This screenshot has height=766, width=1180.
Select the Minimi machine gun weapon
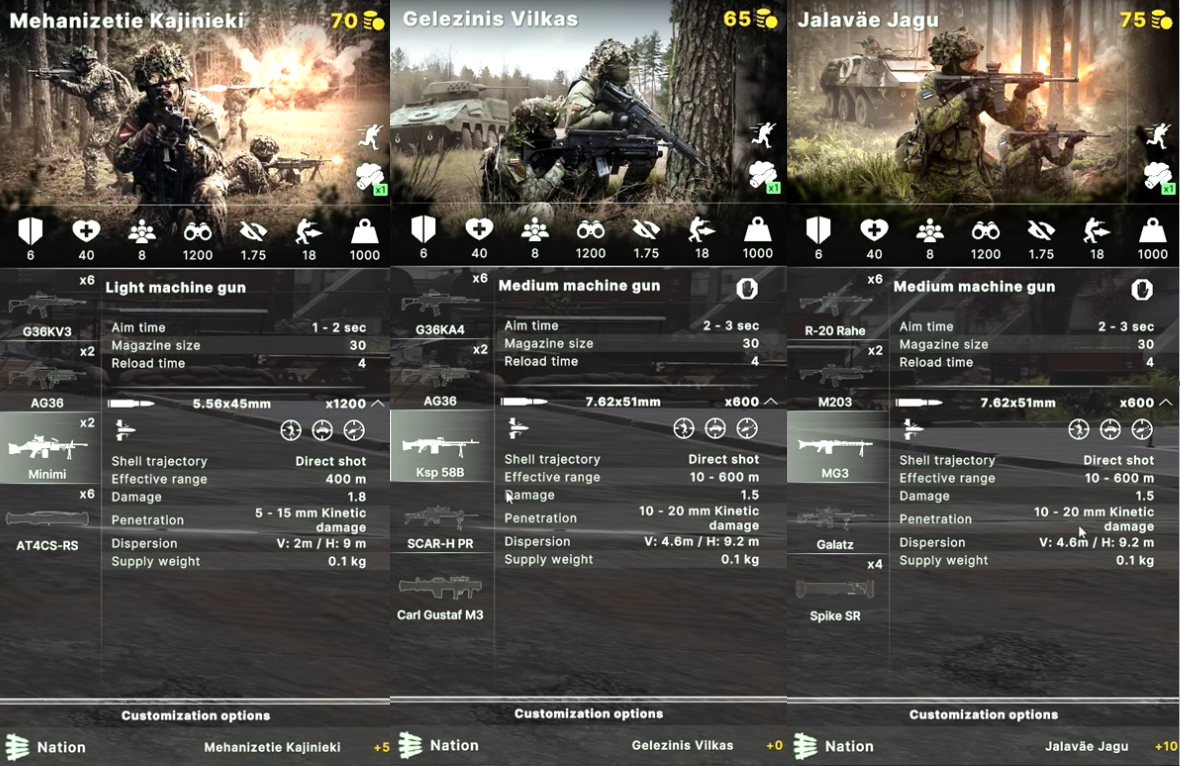tap(50, 448)
